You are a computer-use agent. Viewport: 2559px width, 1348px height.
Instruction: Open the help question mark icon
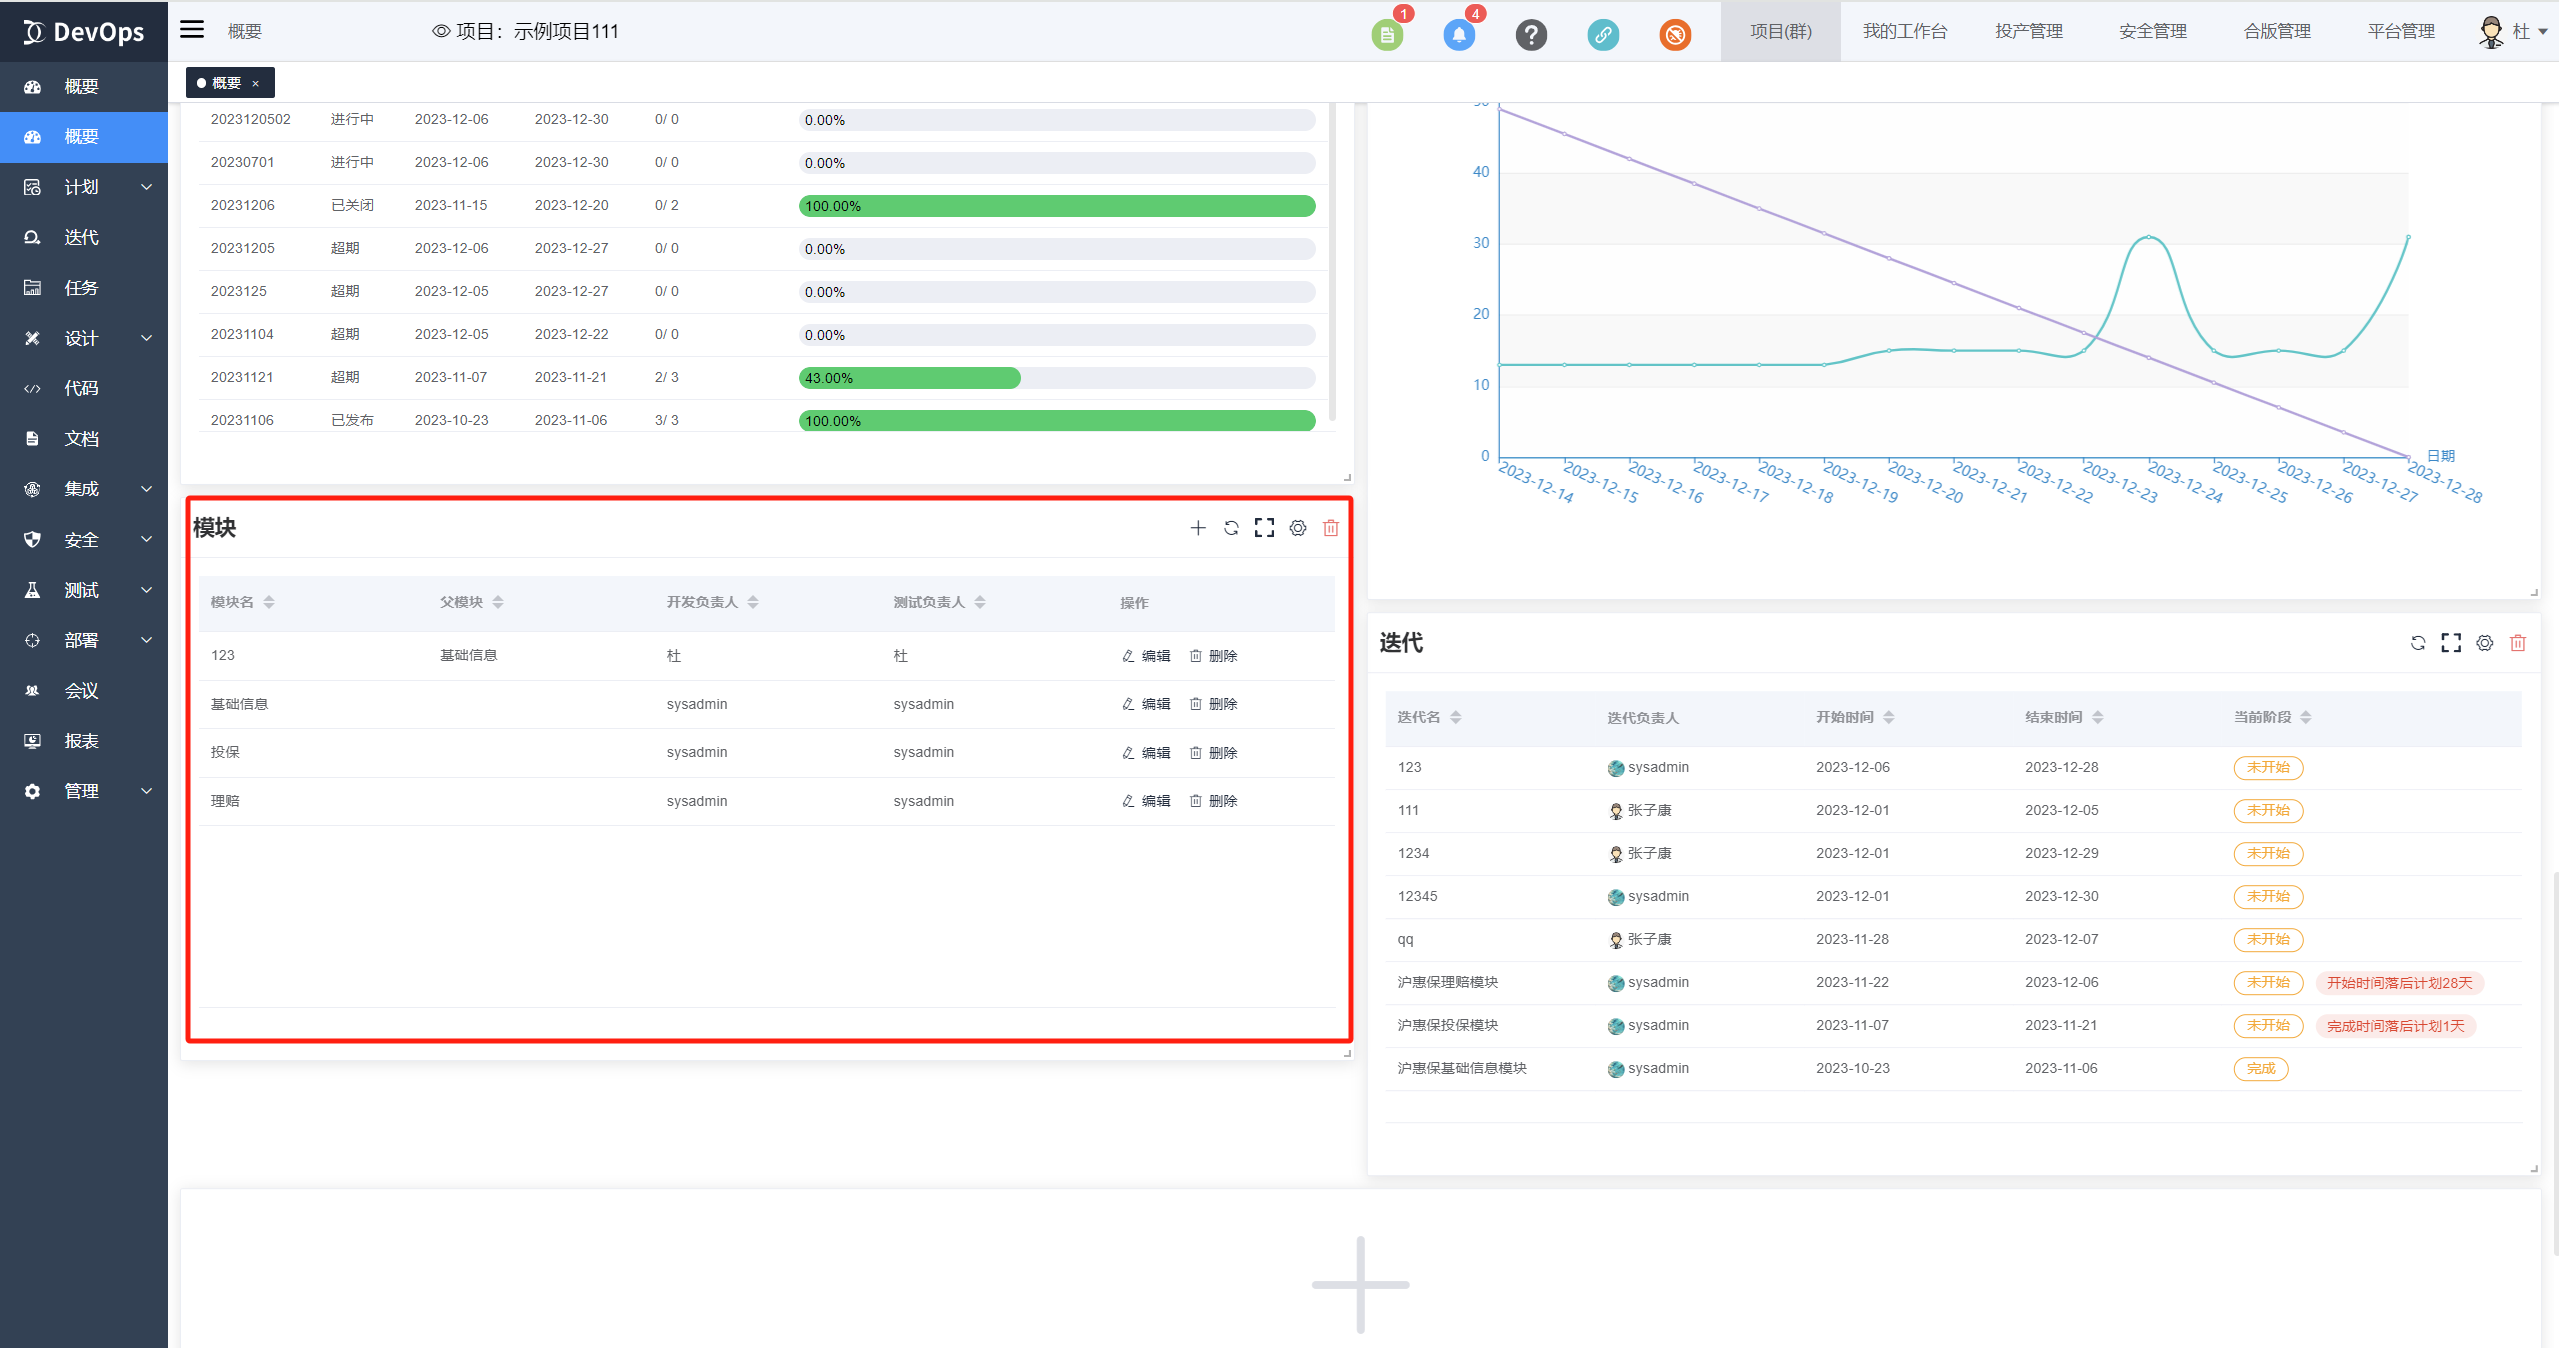point(1531,35)
